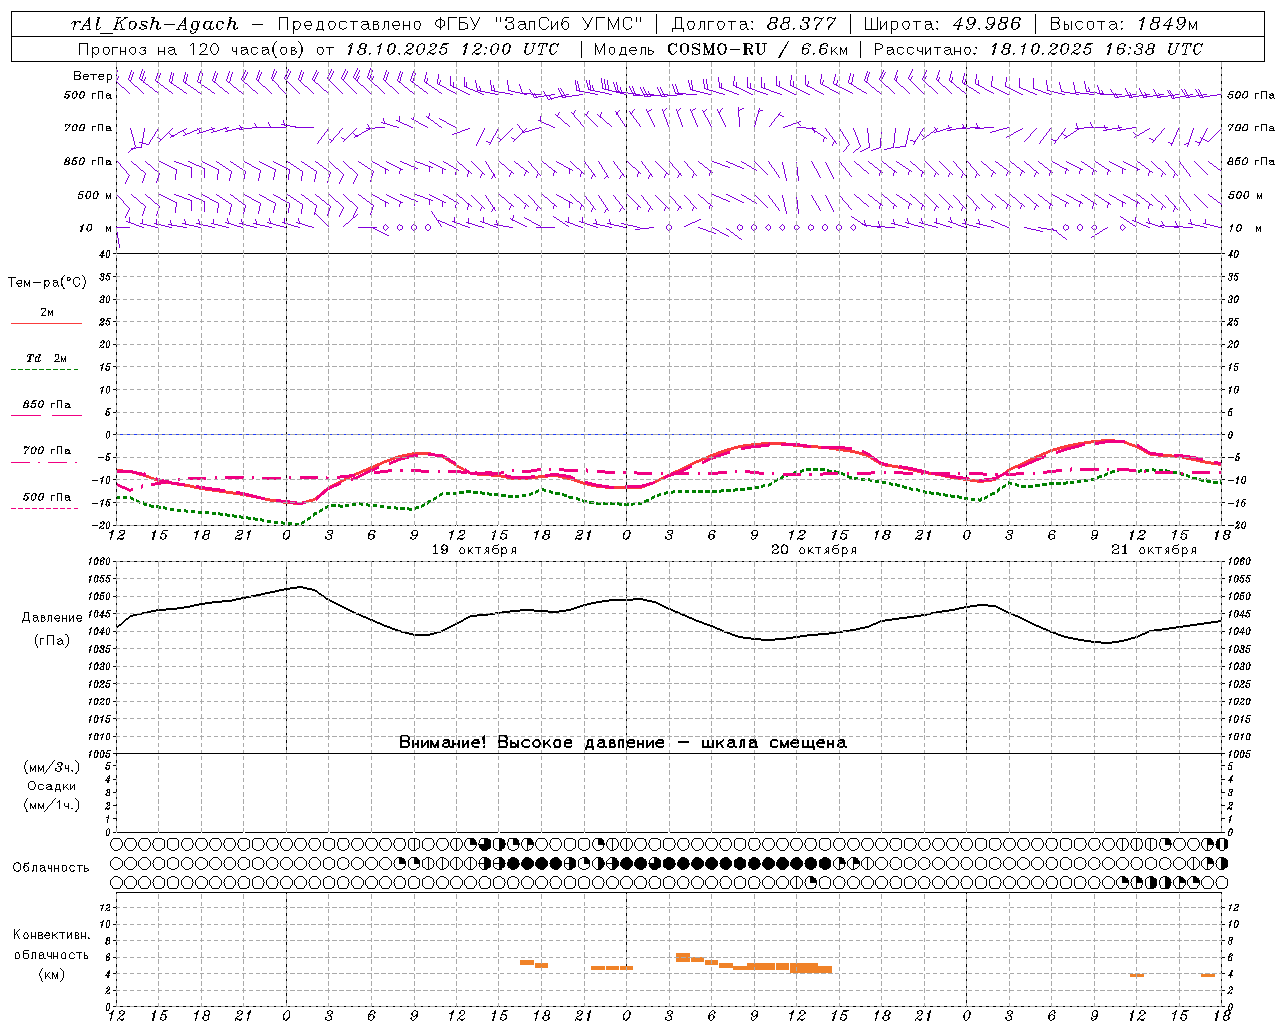Screen dimensions: 1280x1024
Task: Select the longitude value Долгота: 88.377
Action: [x=754, y=24]
